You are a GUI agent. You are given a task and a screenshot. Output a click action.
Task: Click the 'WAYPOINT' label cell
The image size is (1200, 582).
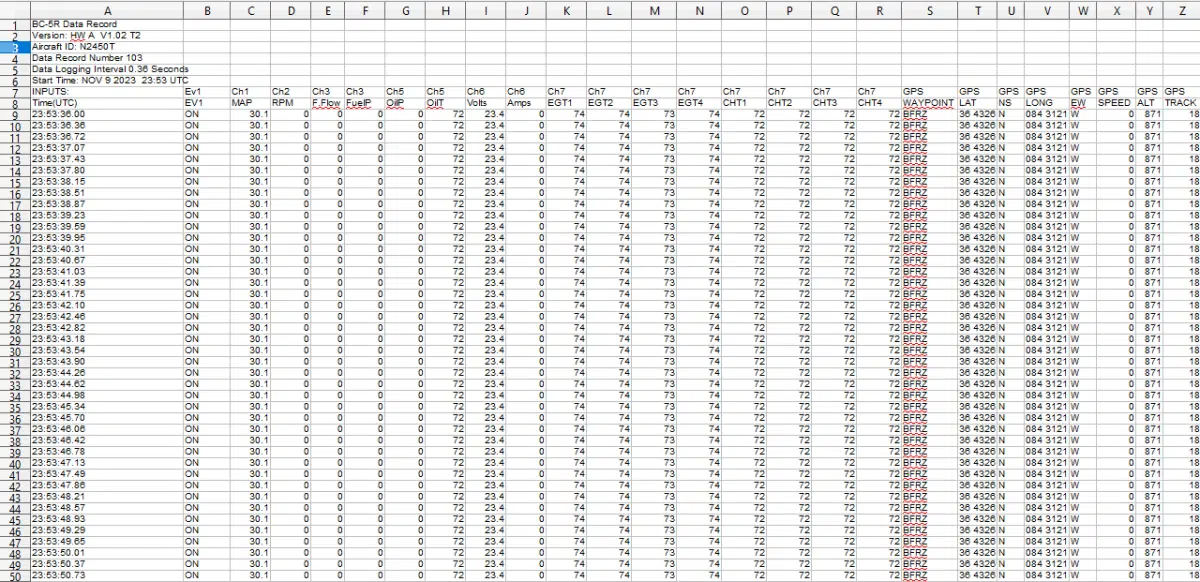pos(928,102)
